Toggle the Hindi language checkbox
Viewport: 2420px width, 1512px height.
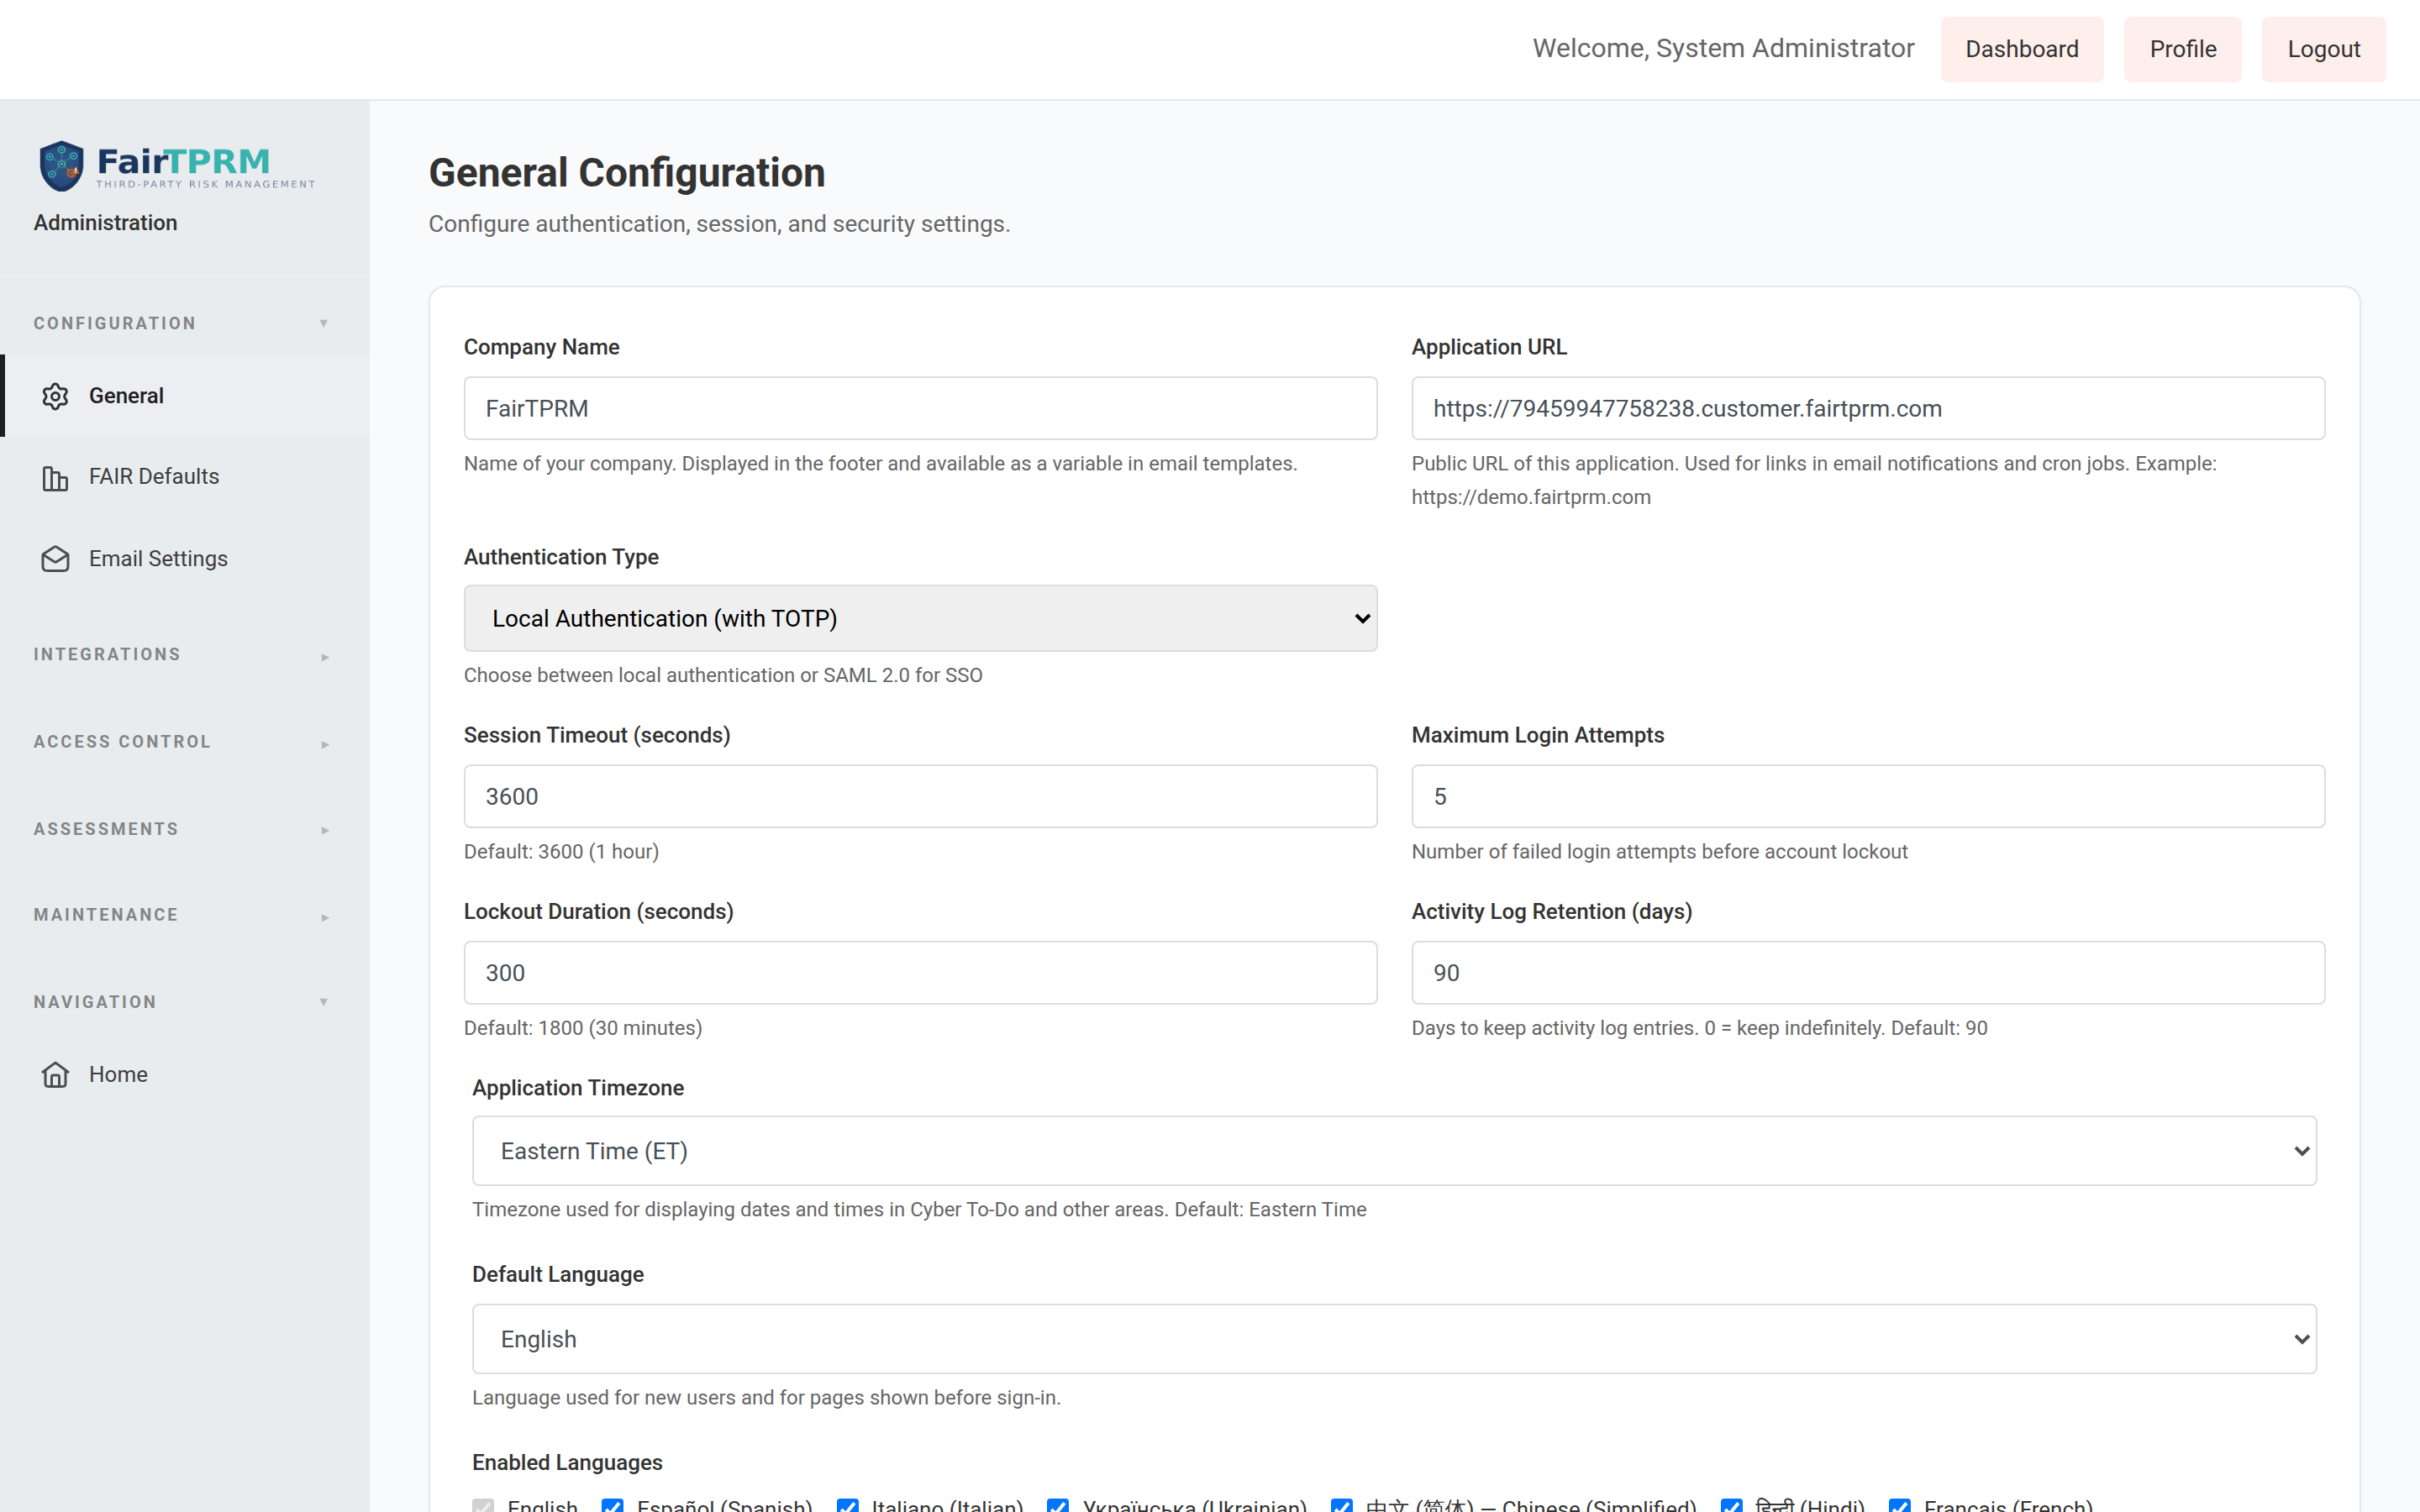pyautogui.click(x=1732, y=1505)
